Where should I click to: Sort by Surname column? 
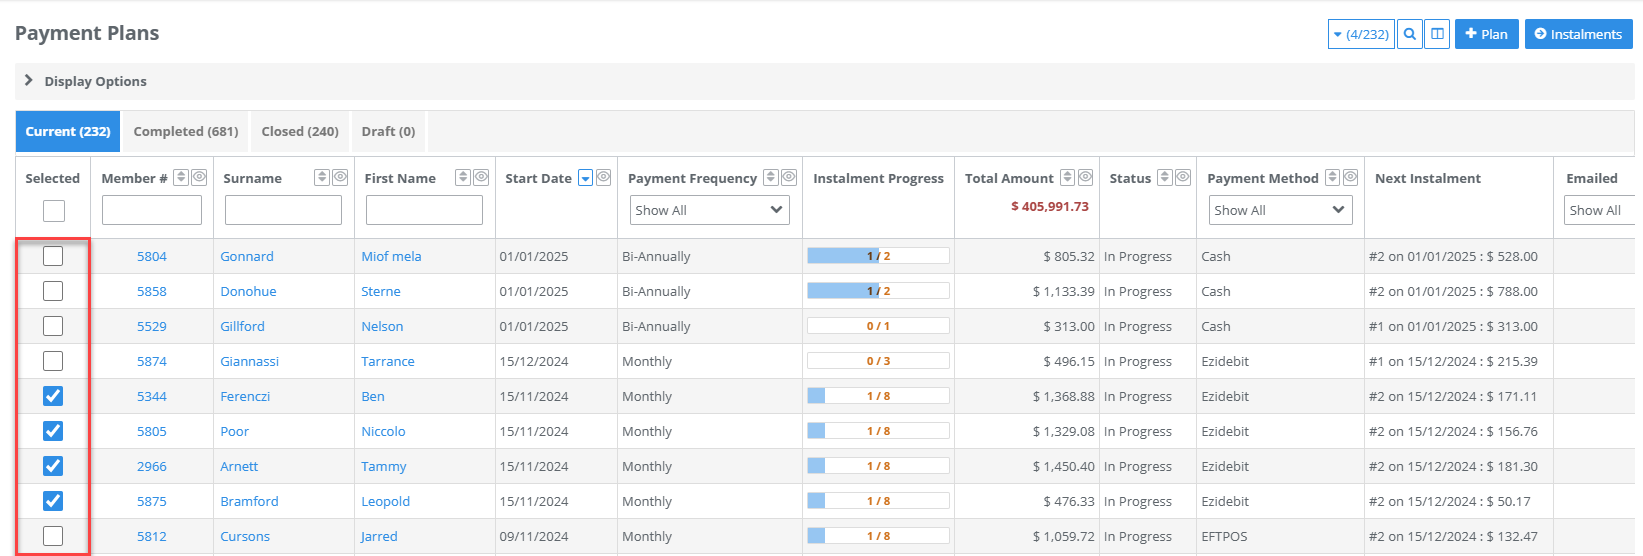coord(322,177)
